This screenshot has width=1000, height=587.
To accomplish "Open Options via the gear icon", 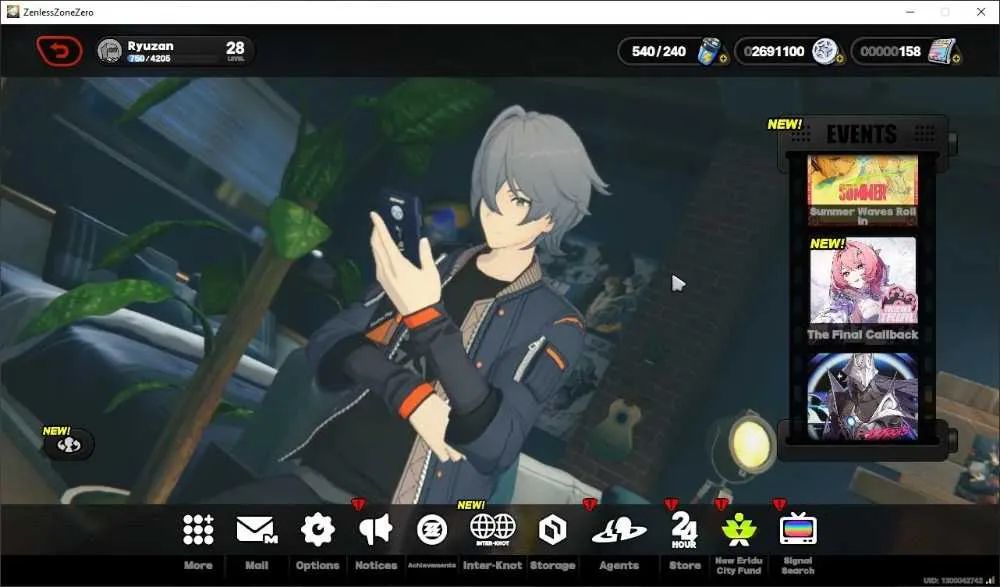I will pyautogui.click(x=317, y=530).
